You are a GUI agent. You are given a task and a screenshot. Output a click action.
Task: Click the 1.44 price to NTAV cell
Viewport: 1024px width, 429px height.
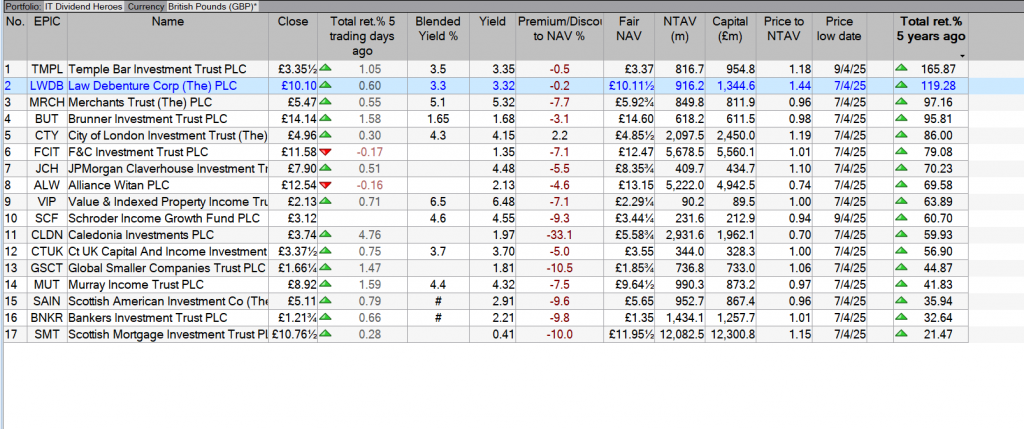click(x=784, y=86)
